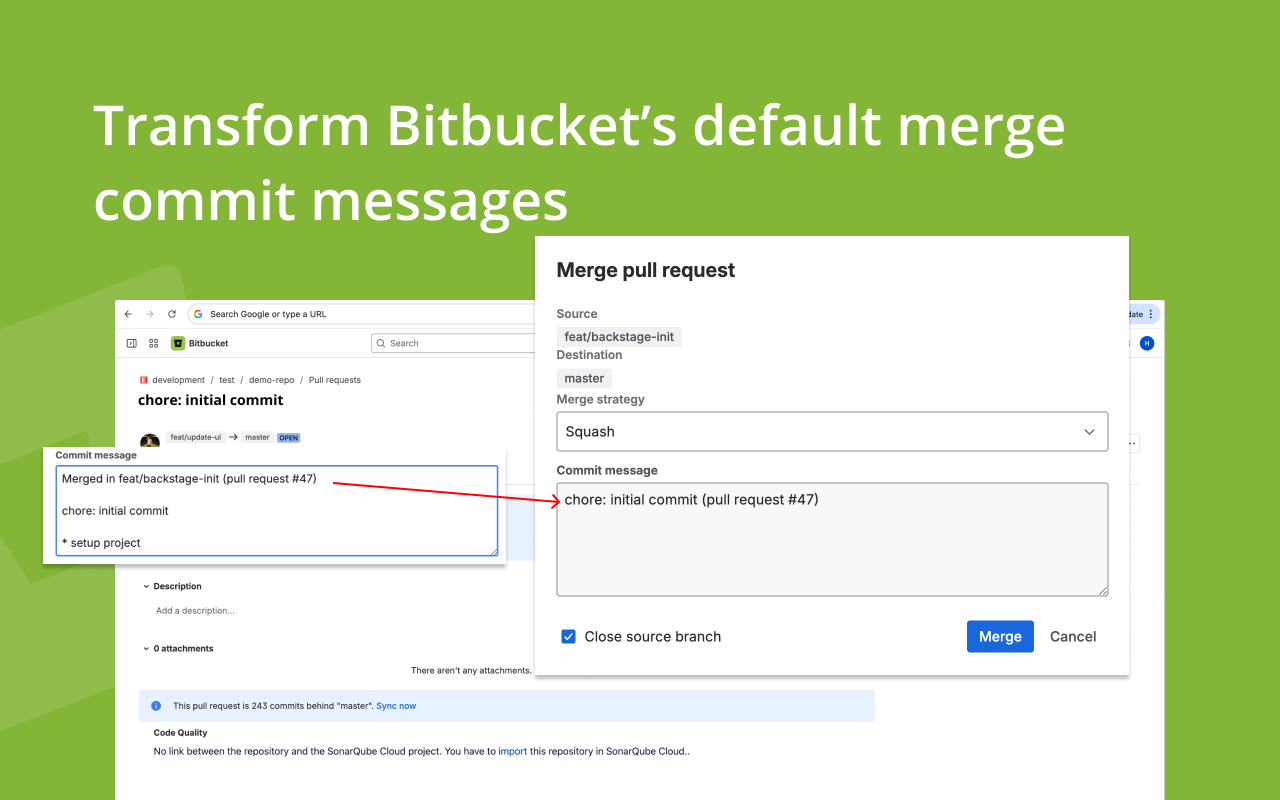
Task: Reload the page with the refresh icon
Action: point(171,313)
